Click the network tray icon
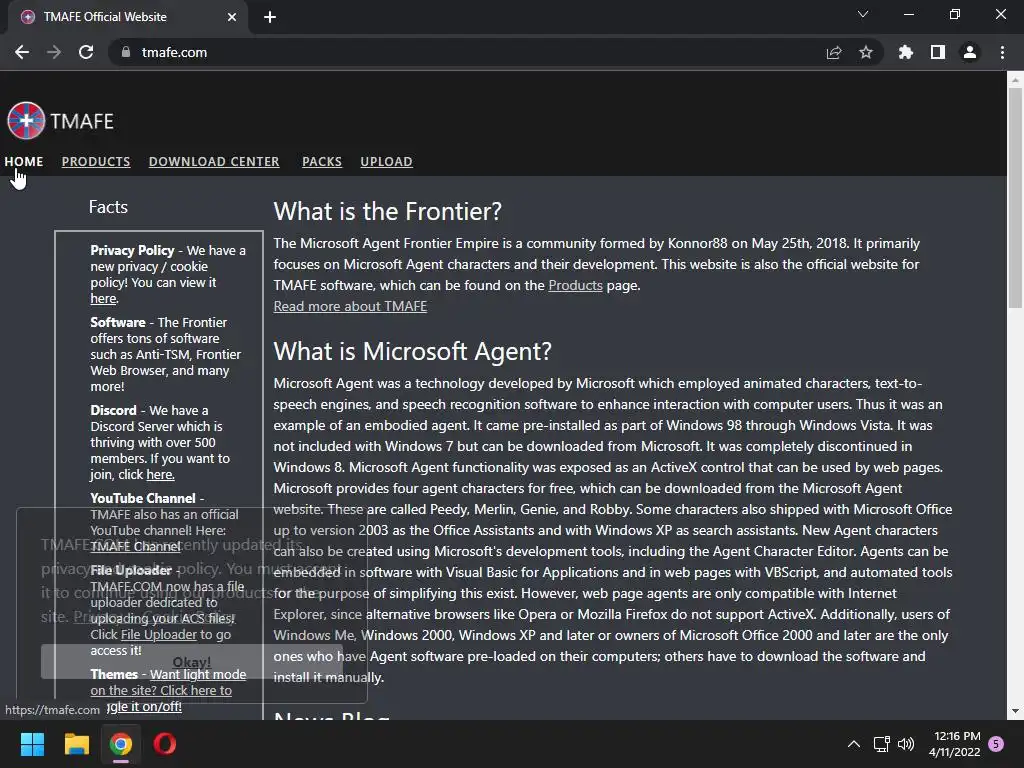 (x=882, y=744)
